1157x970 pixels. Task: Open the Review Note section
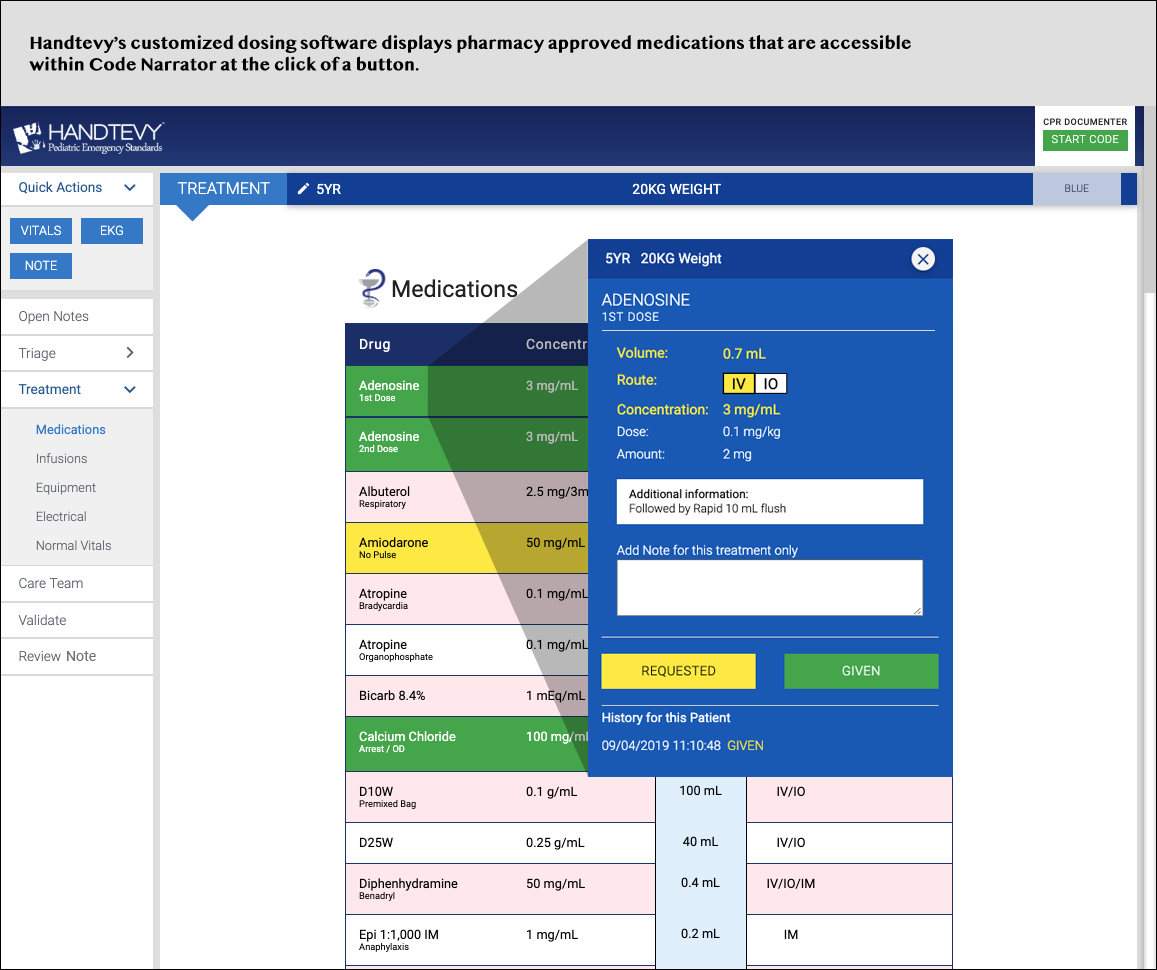[x=77, y=657]
